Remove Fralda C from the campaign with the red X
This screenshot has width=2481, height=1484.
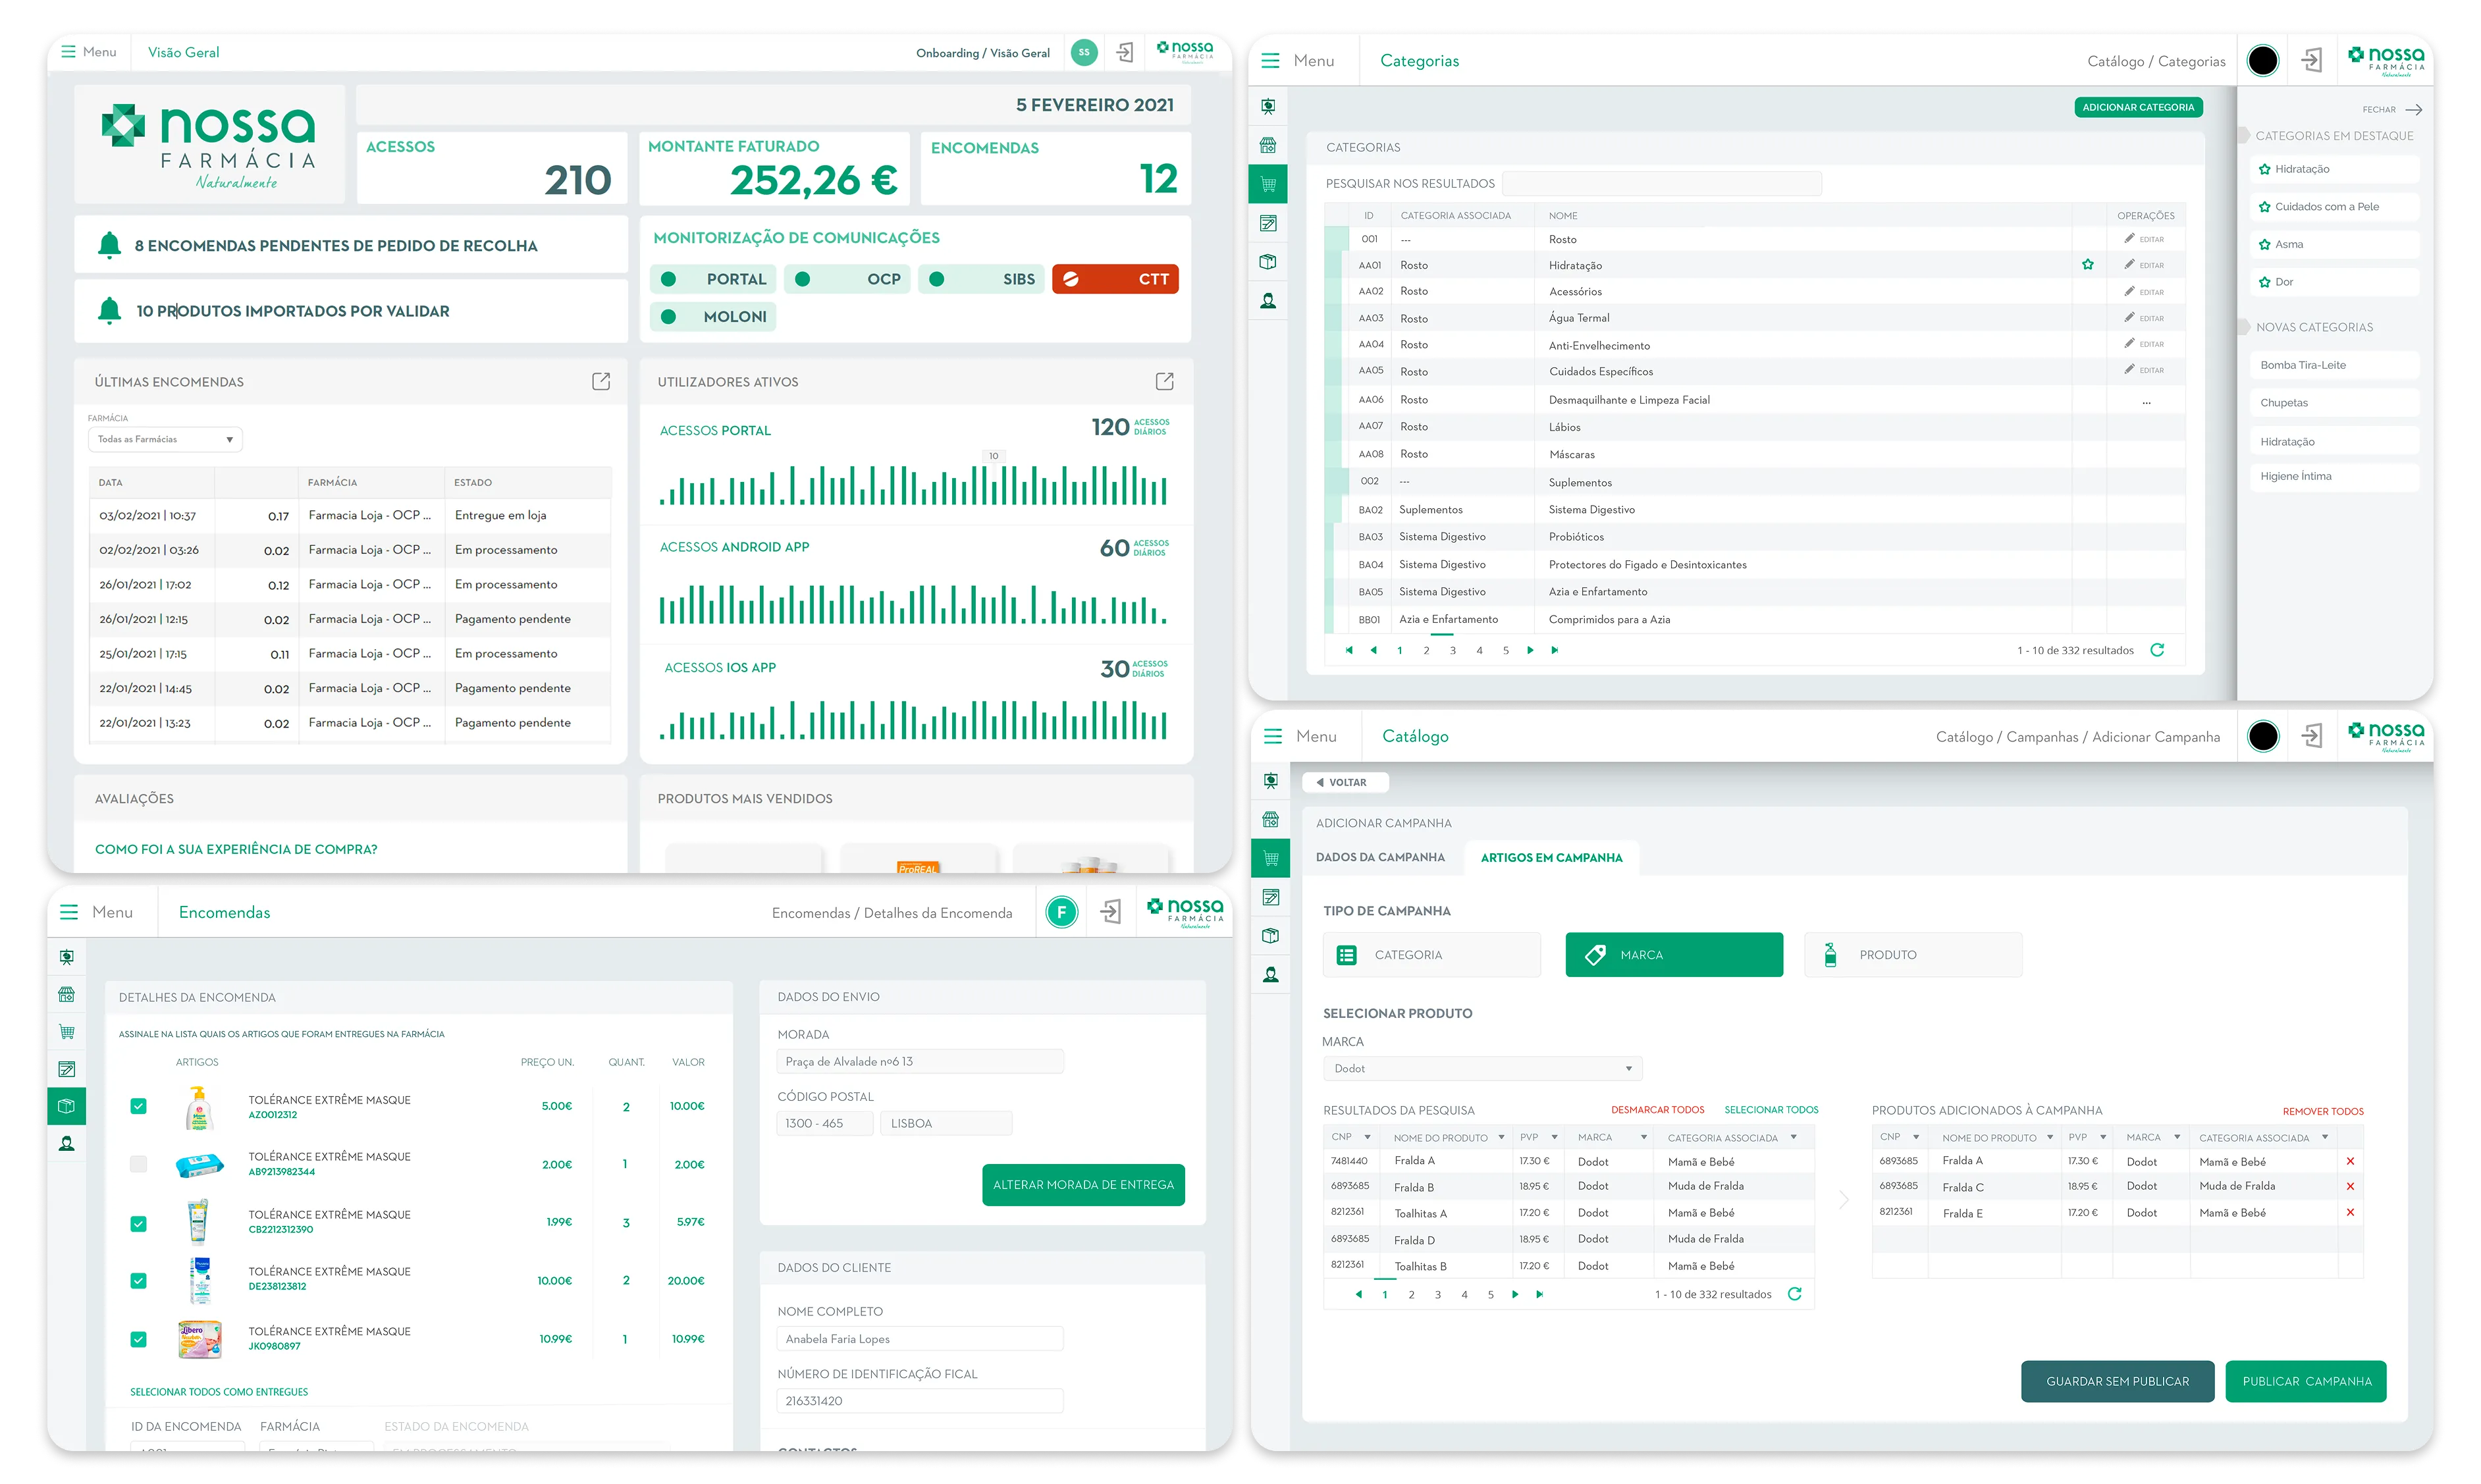pyautogui.click(x=2350, y=1186)
